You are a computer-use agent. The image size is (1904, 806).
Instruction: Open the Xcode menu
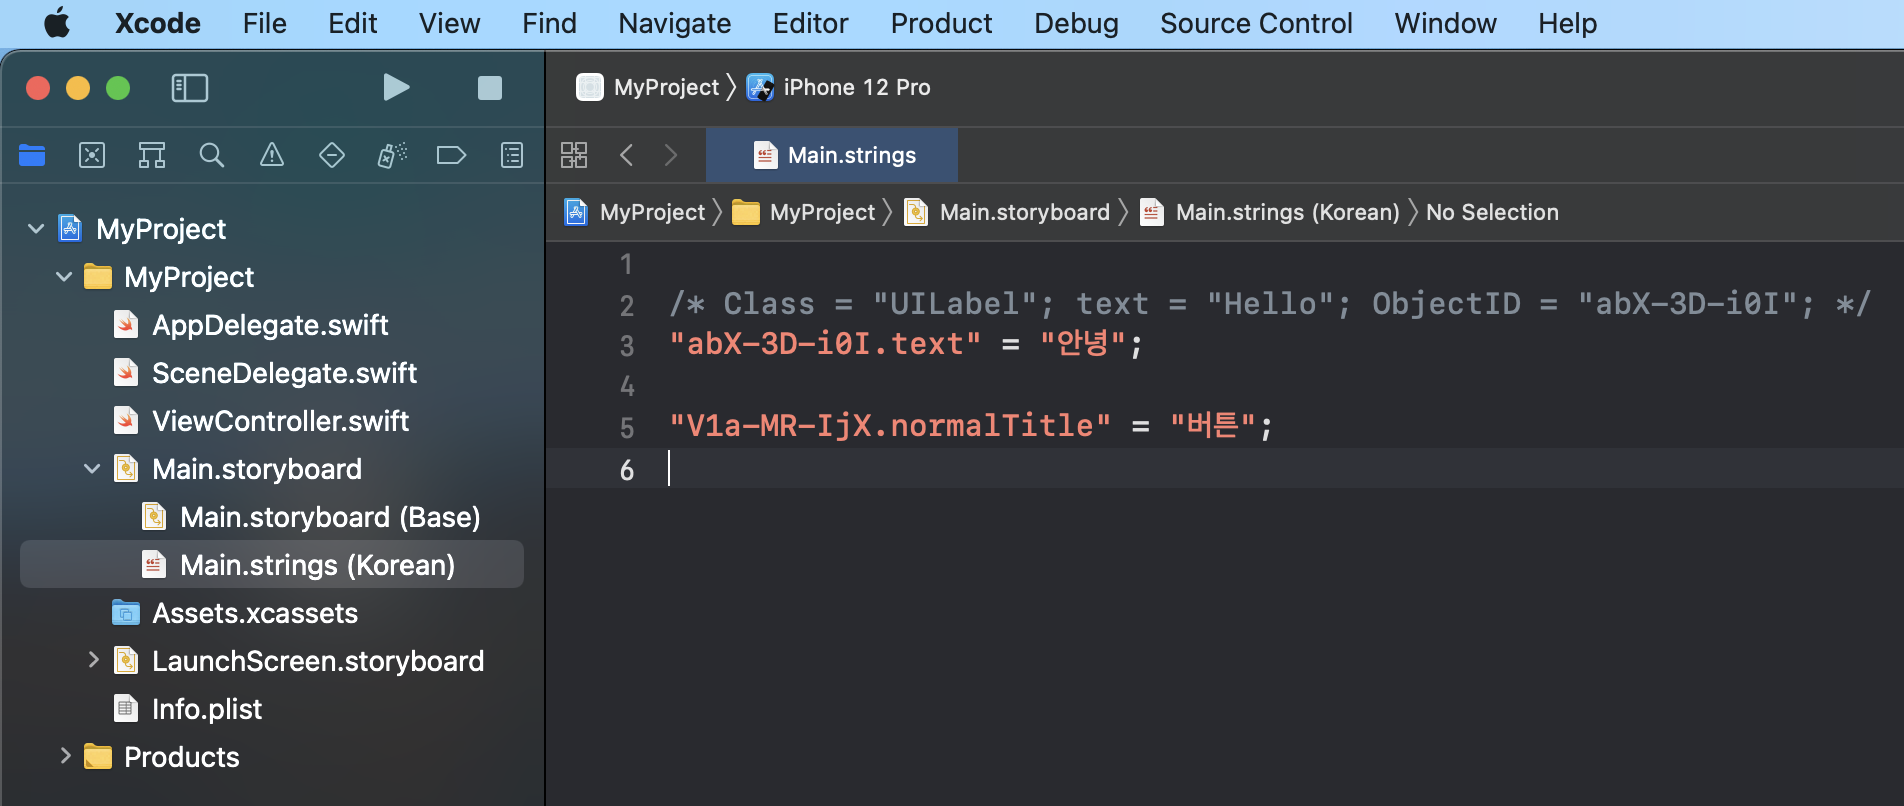pos(158,23)
